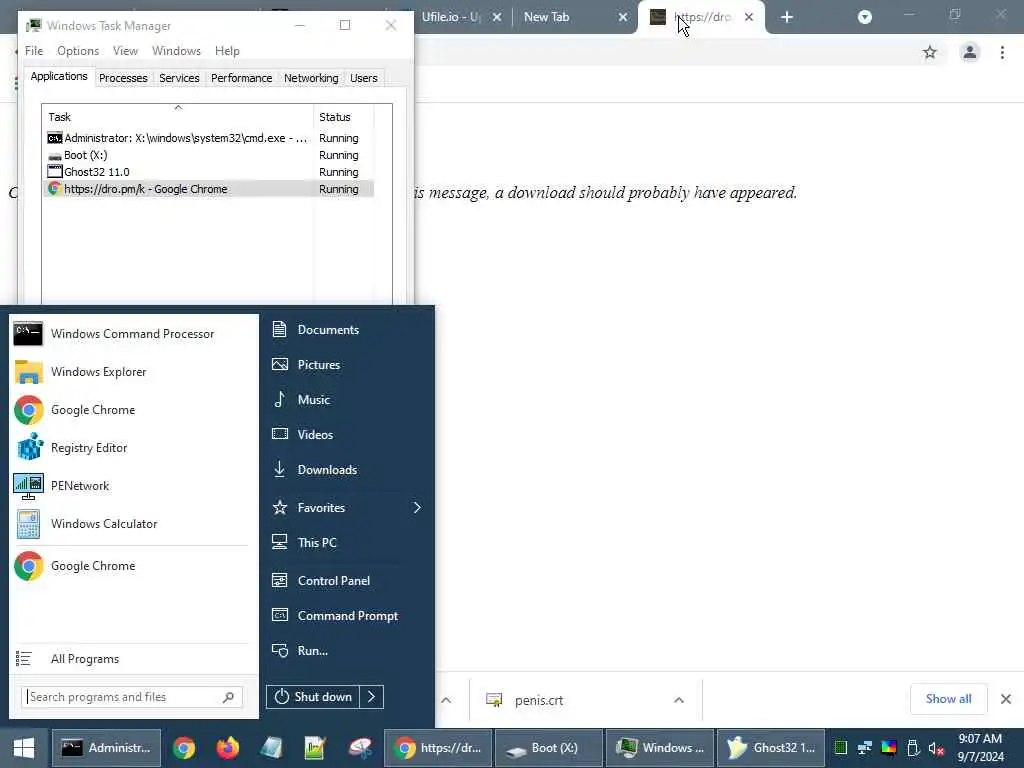This screenshot has height=768, width=1024.
Task: Open Task Manager File menu
Action: (34, 51)
